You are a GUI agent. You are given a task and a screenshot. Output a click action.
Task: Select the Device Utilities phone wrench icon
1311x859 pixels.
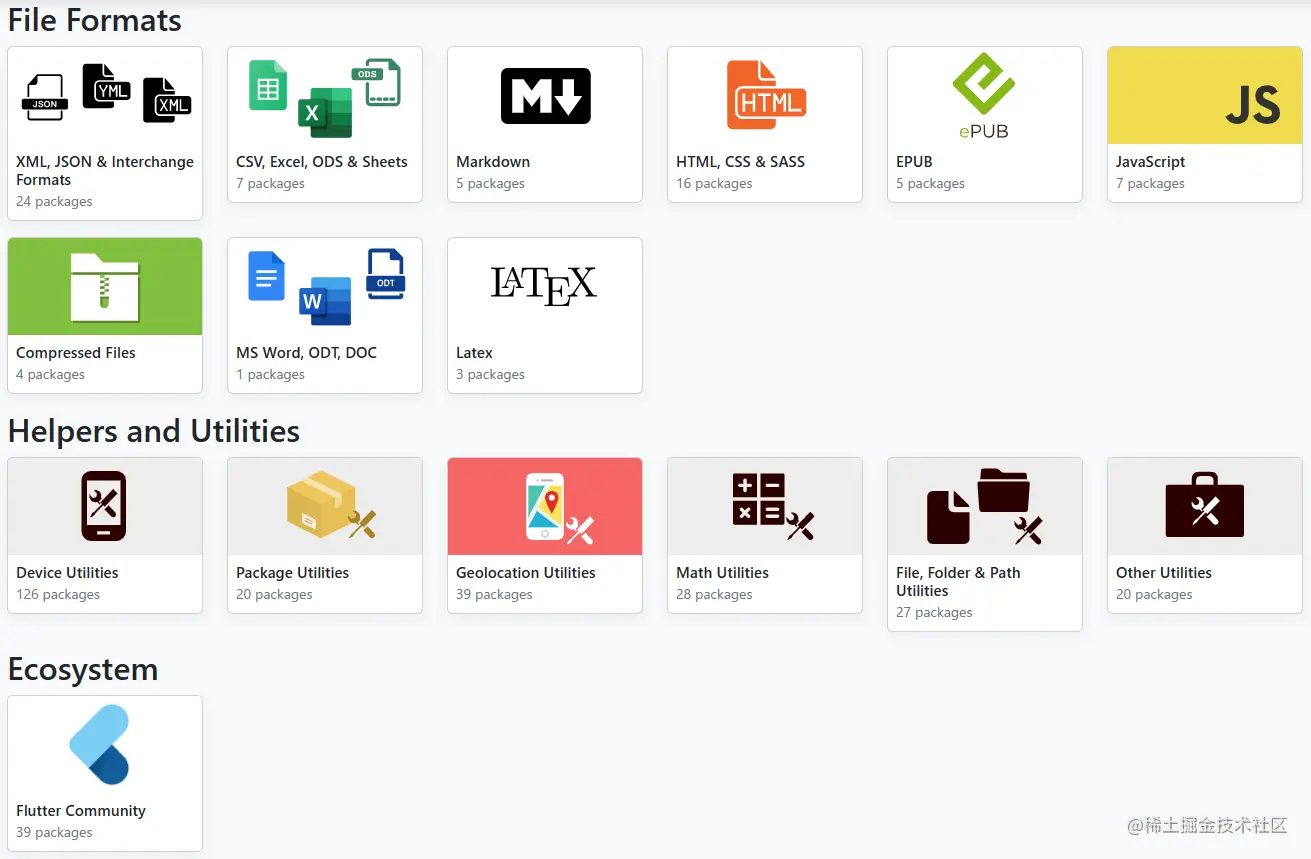104,506
